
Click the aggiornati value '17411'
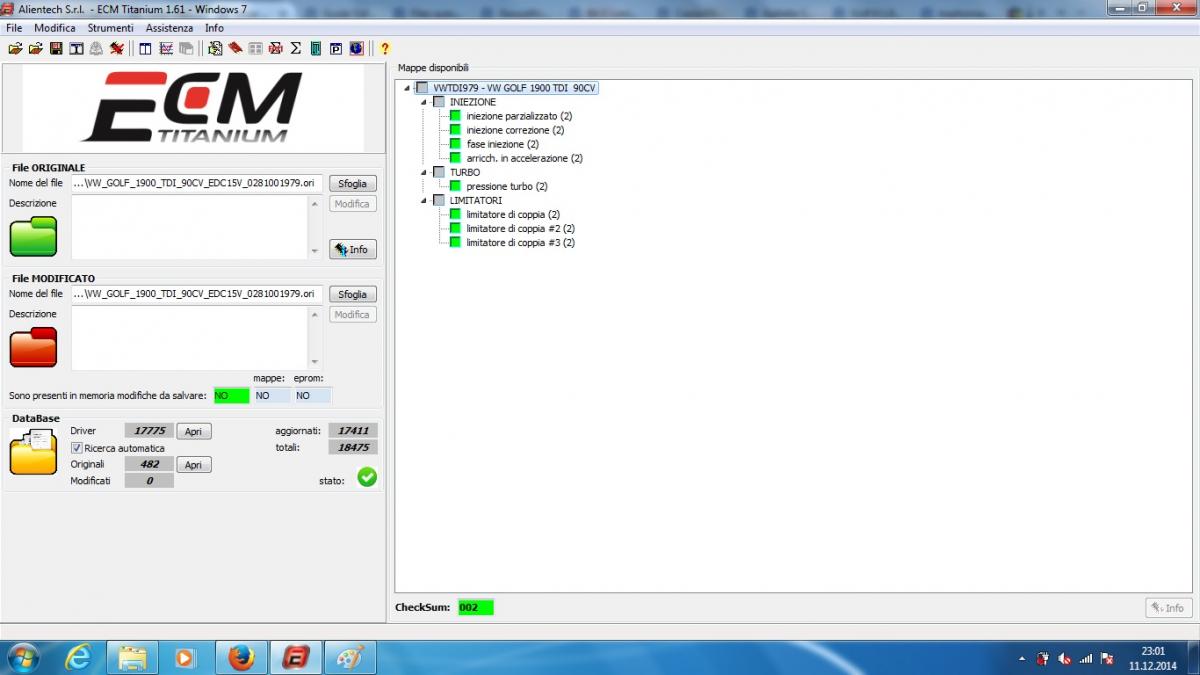click(x=353, y=431)
